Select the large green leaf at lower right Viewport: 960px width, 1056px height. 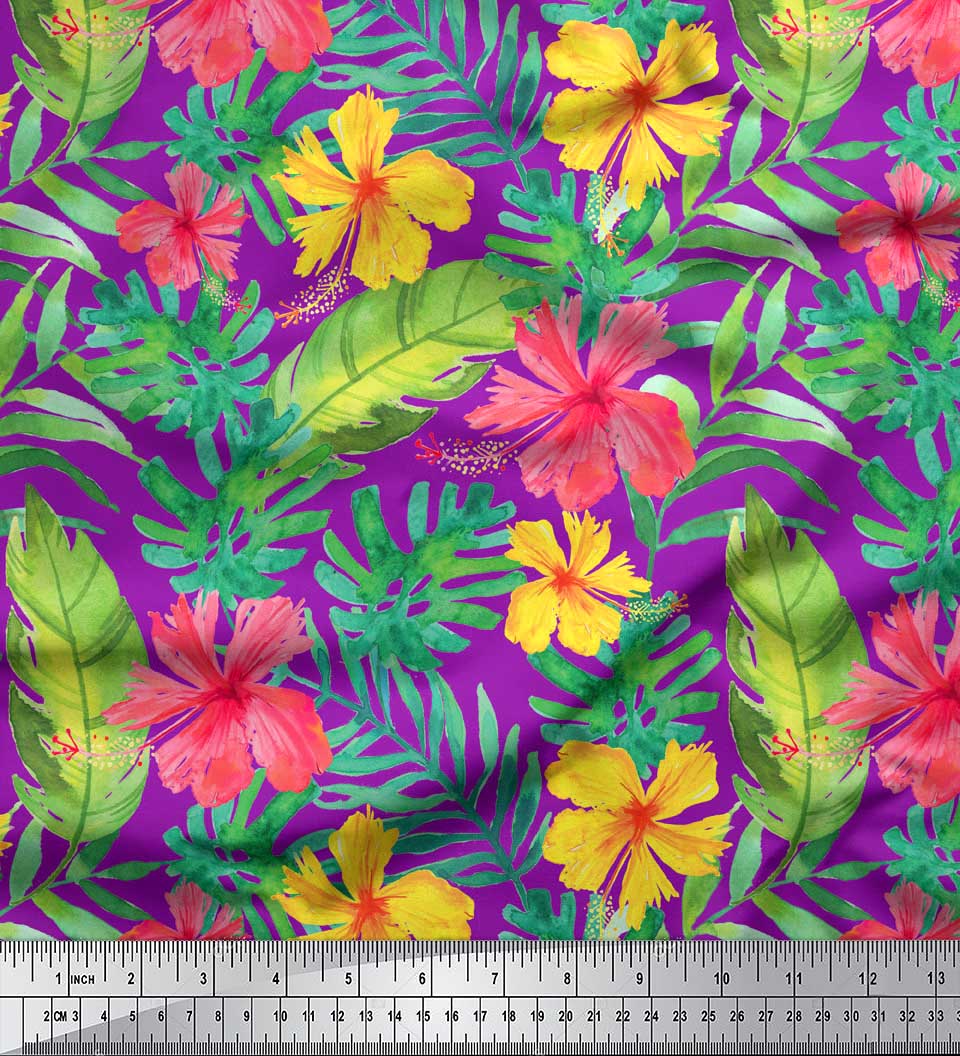[x=790, y=650]
